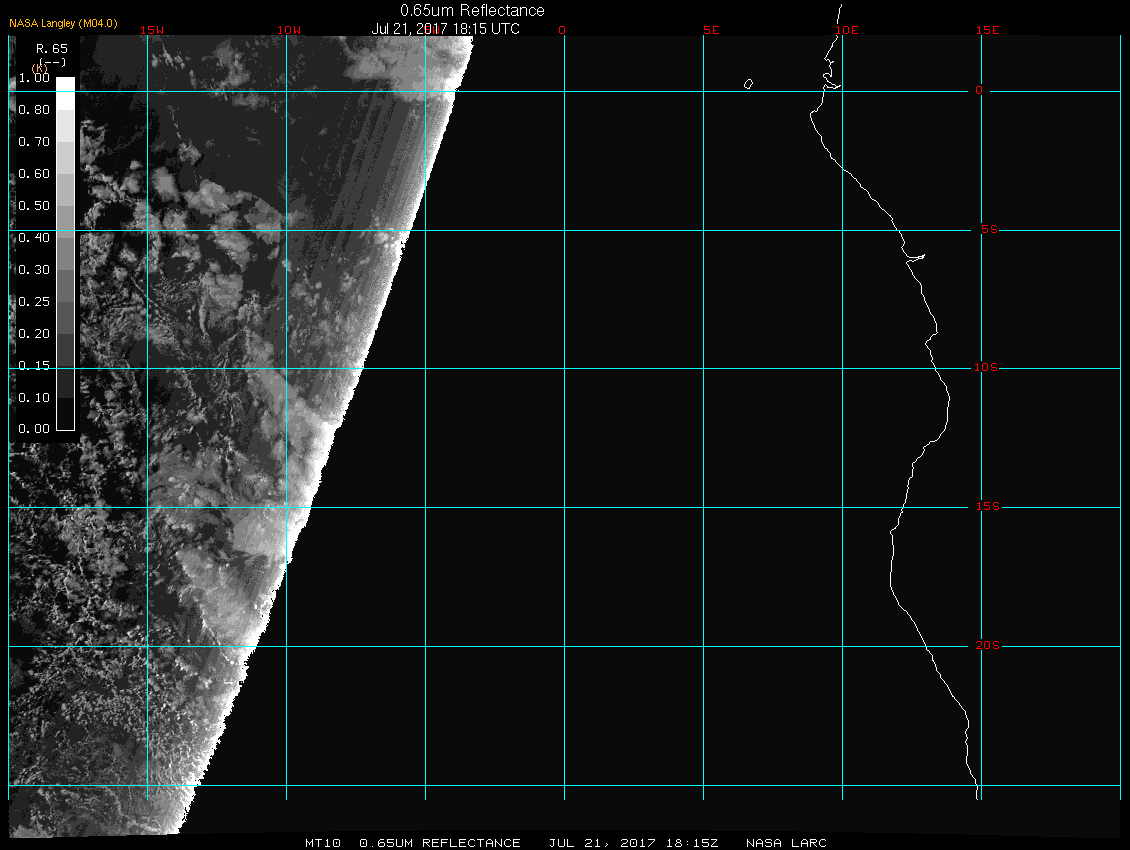Click the 'NASA Langley (M04.0)' label

(x=63, y=23)
